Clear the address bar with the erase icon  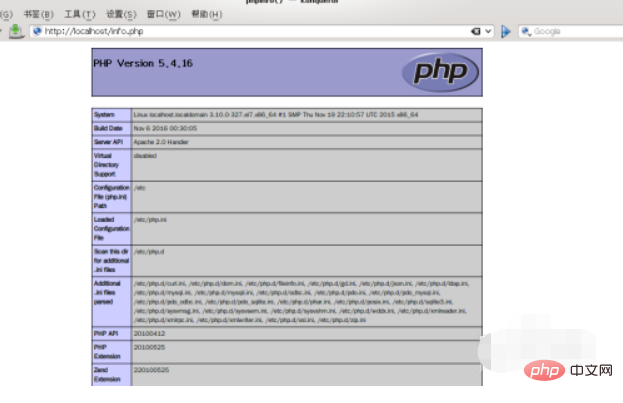click(x=476, y=31)
